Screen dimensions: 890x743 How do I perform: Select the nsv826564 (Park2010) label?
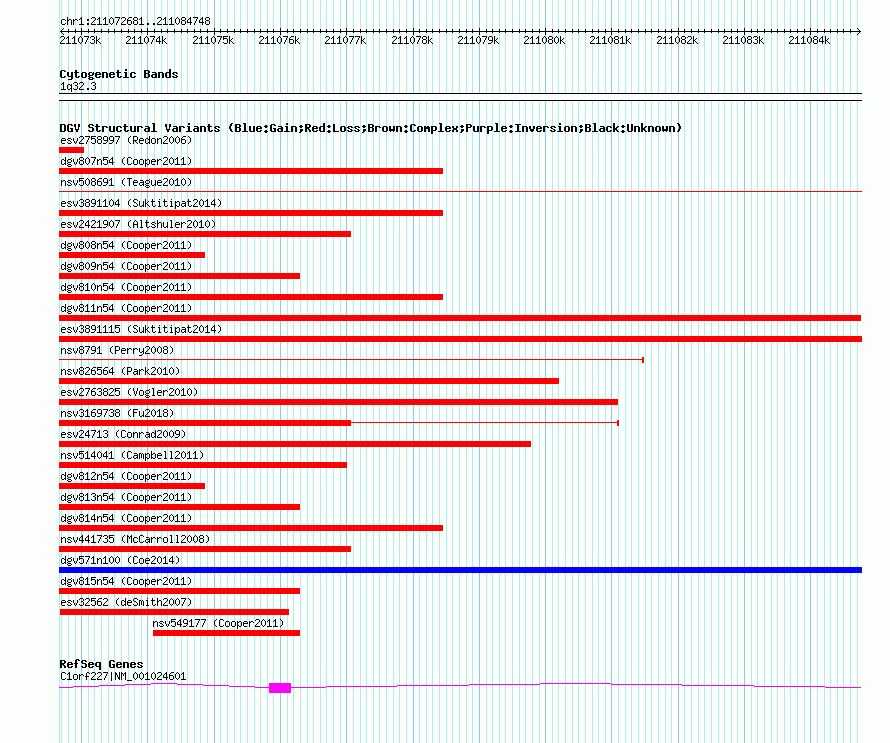click(120, 371)
